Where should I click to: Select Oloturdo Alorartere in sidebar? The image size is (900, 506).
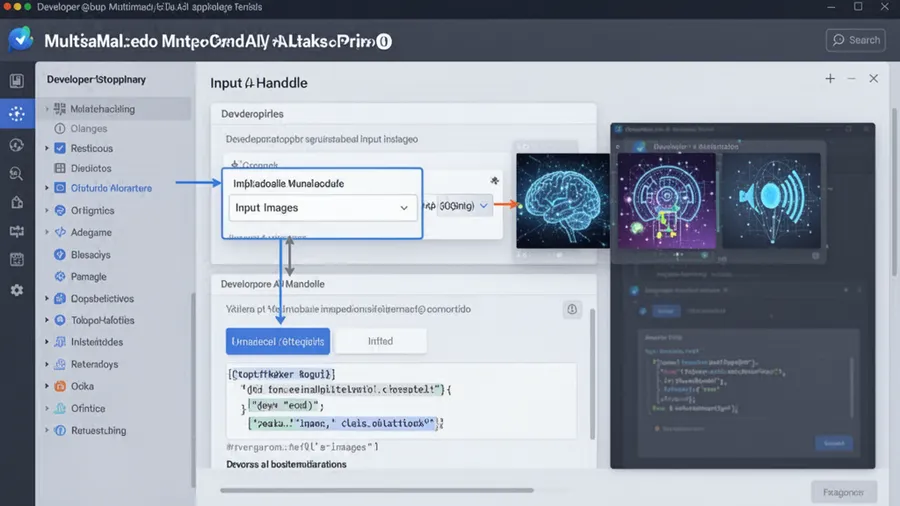pos(111,188)
